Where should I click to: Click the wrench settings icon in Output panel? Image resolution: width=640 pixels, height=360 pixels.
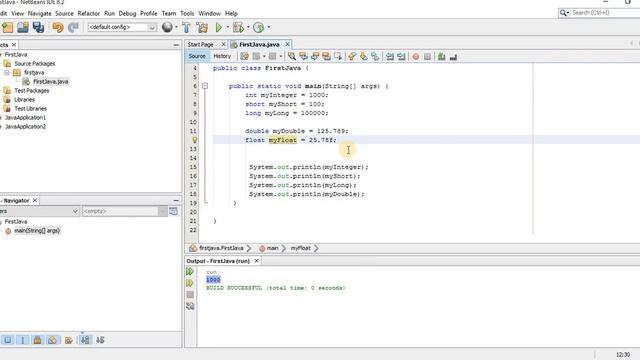click(x=190, y=306)
